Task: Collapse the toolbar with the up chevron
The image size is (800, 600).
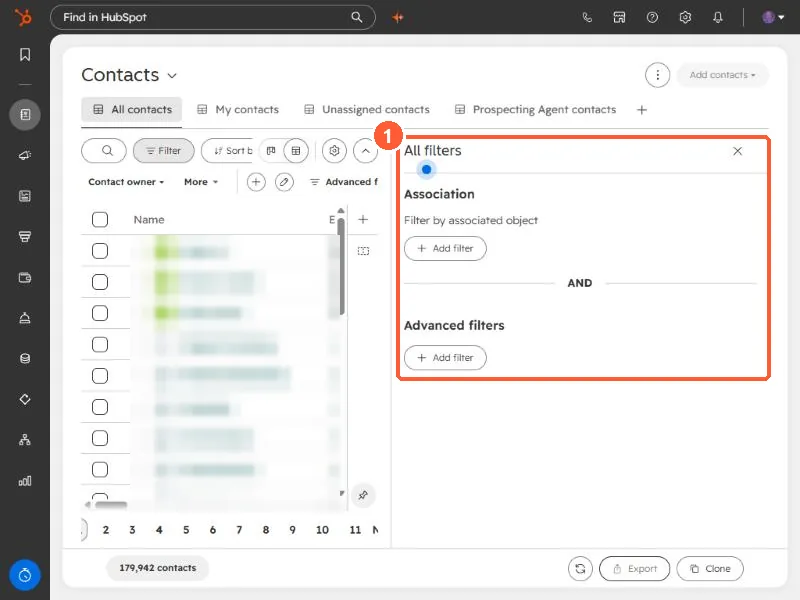Action: click(x=365, y=151)
